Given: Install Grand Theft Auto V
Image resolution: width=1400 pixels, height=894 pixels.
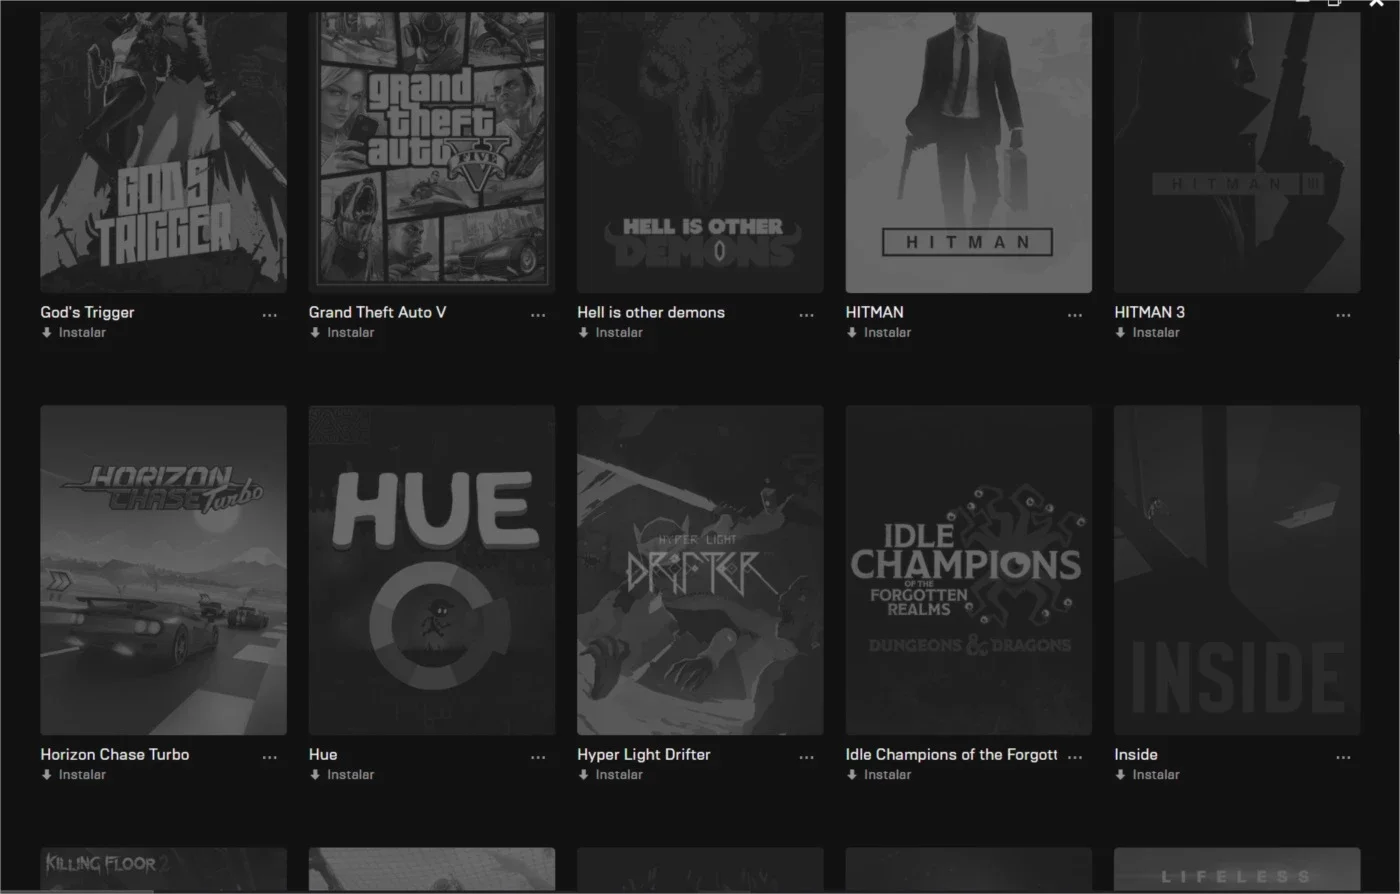Looking at the screenshot, I should tap(342, 333).
